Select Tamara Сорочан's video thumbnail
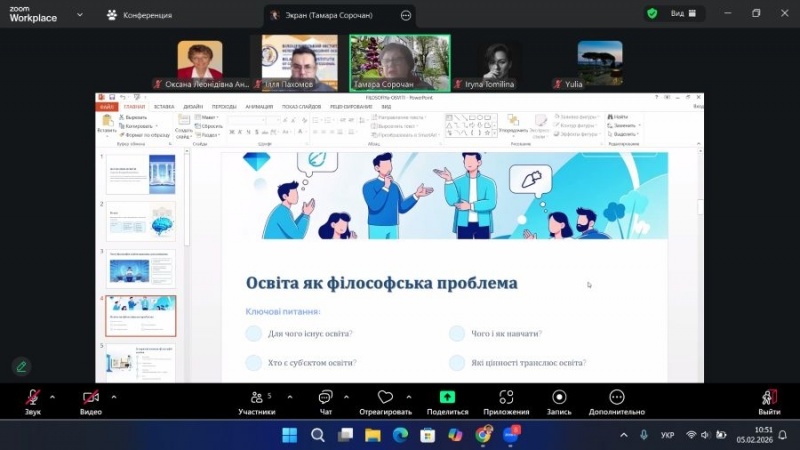This screenshot has height=450, width=800. point(399,62)
